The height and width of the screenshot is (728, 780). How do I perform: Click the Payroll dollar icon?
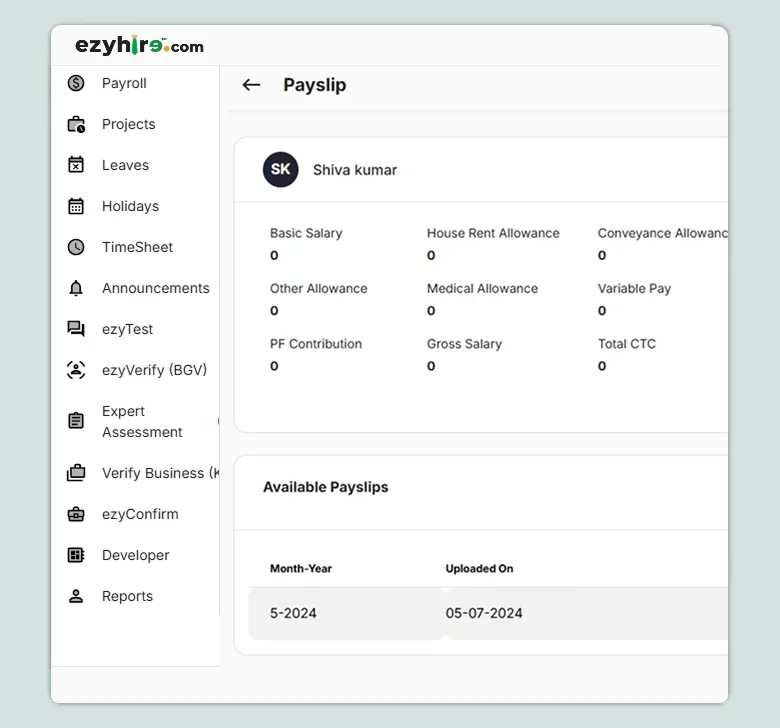point(76,83)
